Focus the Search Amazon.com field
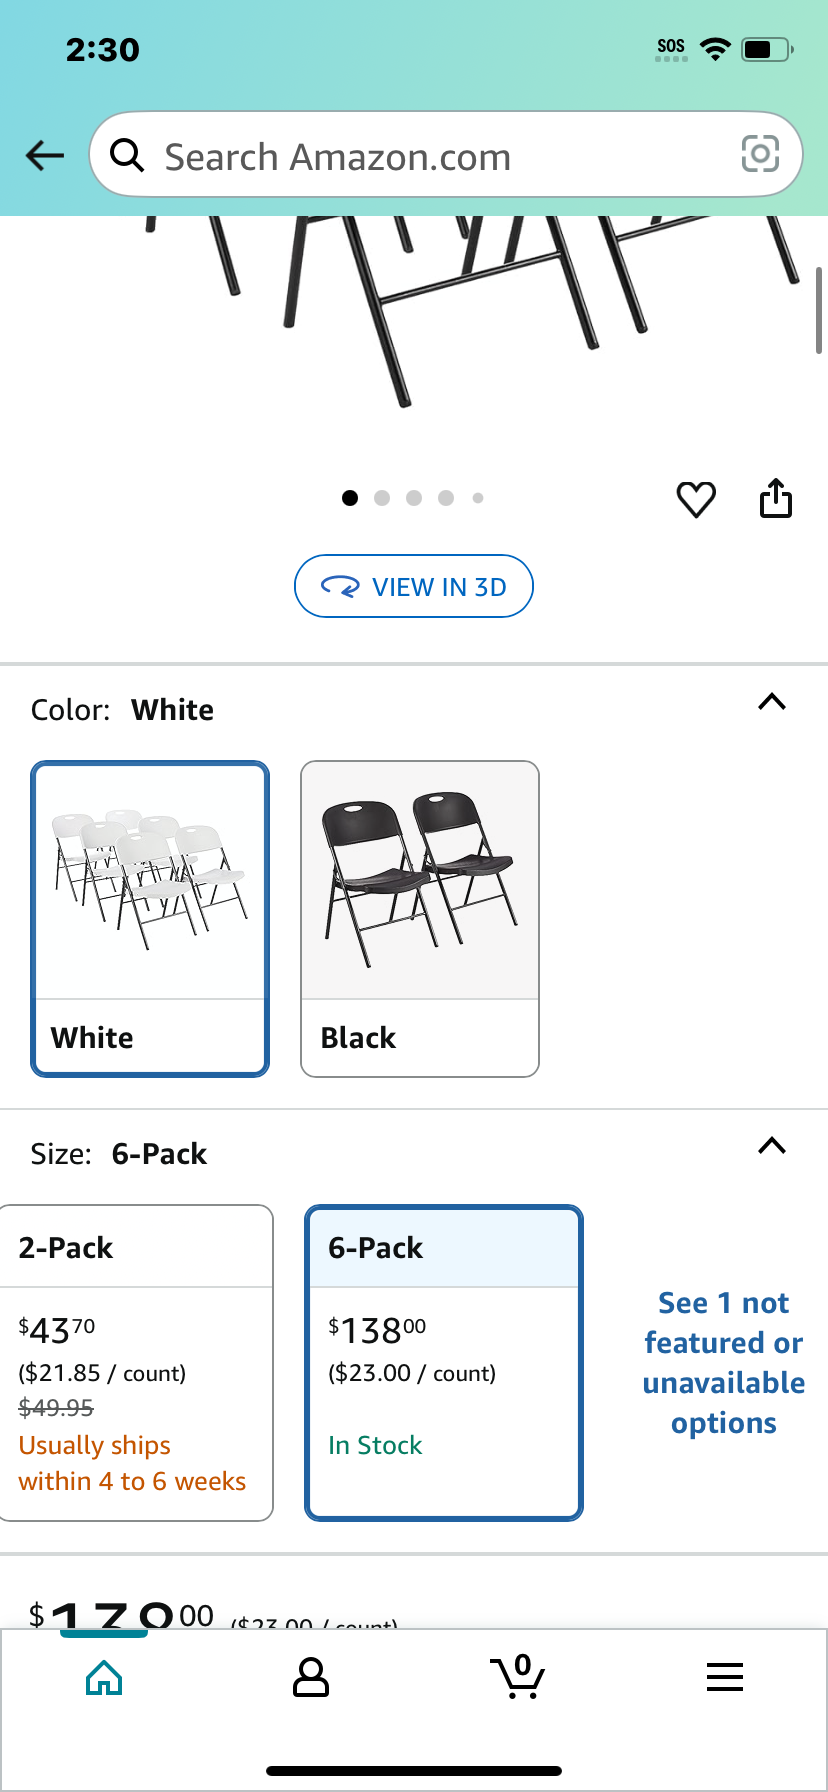The image size is (828, 1792). click(x=446, y=154)
